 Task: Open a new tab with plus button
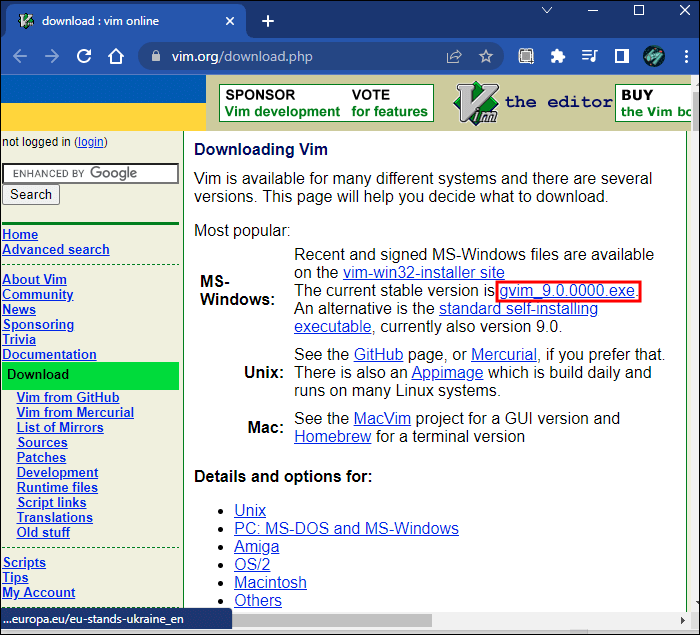point(268,21)
